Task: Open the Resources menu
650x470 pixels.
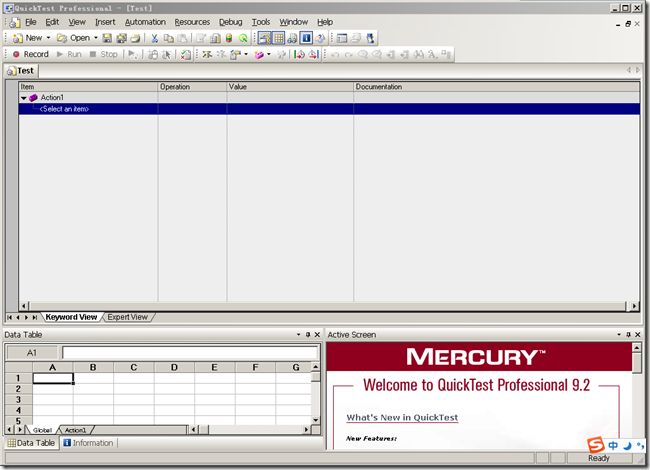Action: (192, 22)
